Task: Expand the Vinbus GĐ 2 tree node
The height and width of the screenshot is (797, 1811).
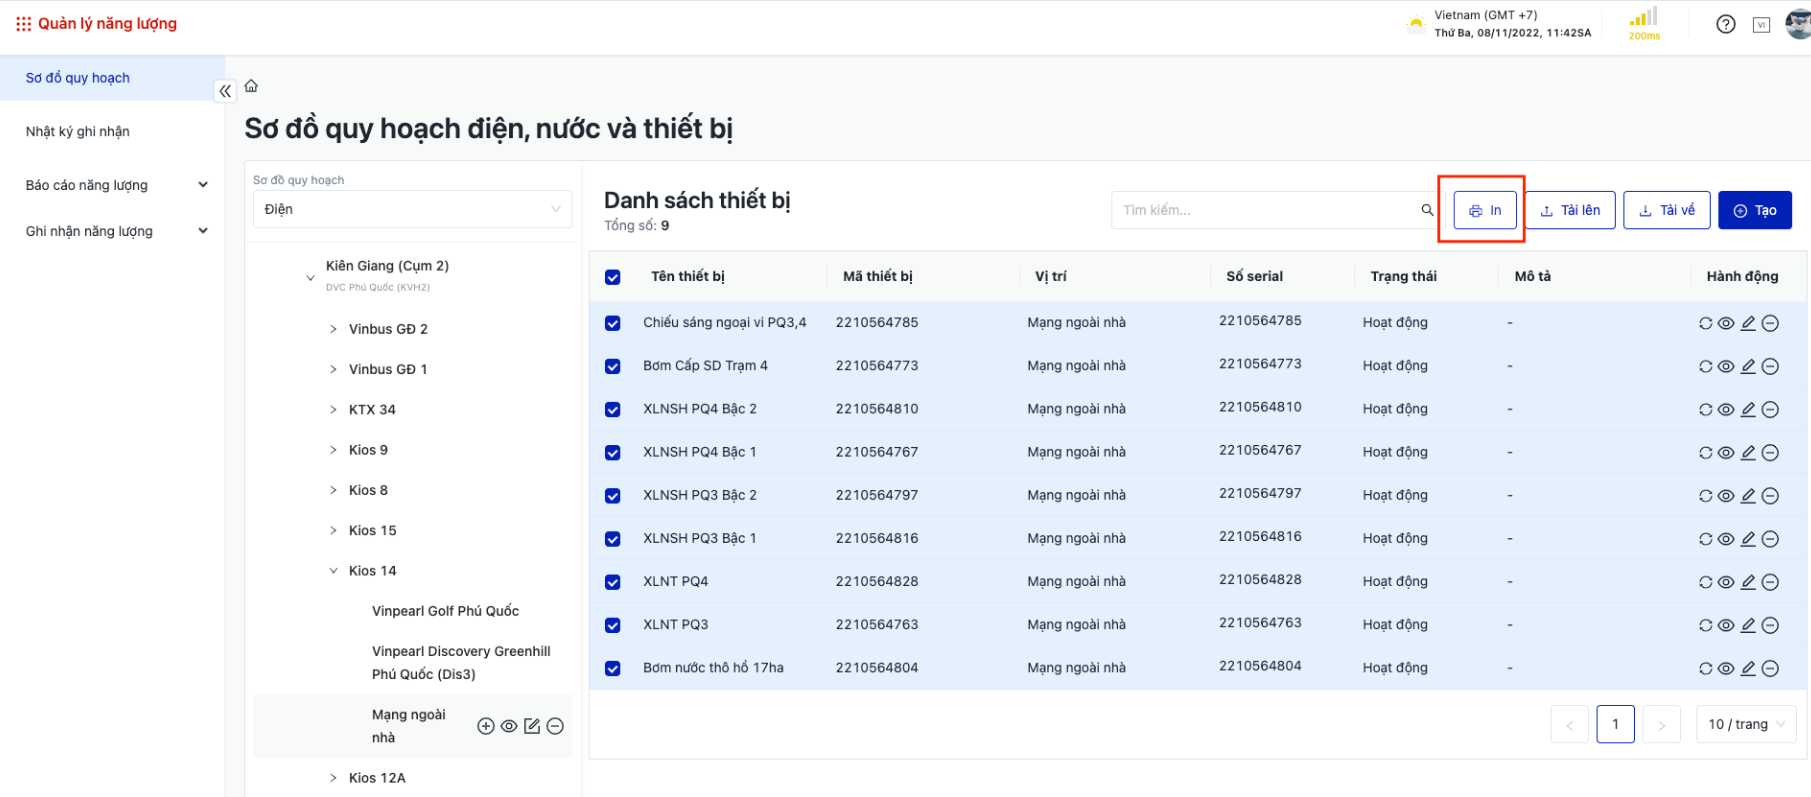Action: (333, 329)
